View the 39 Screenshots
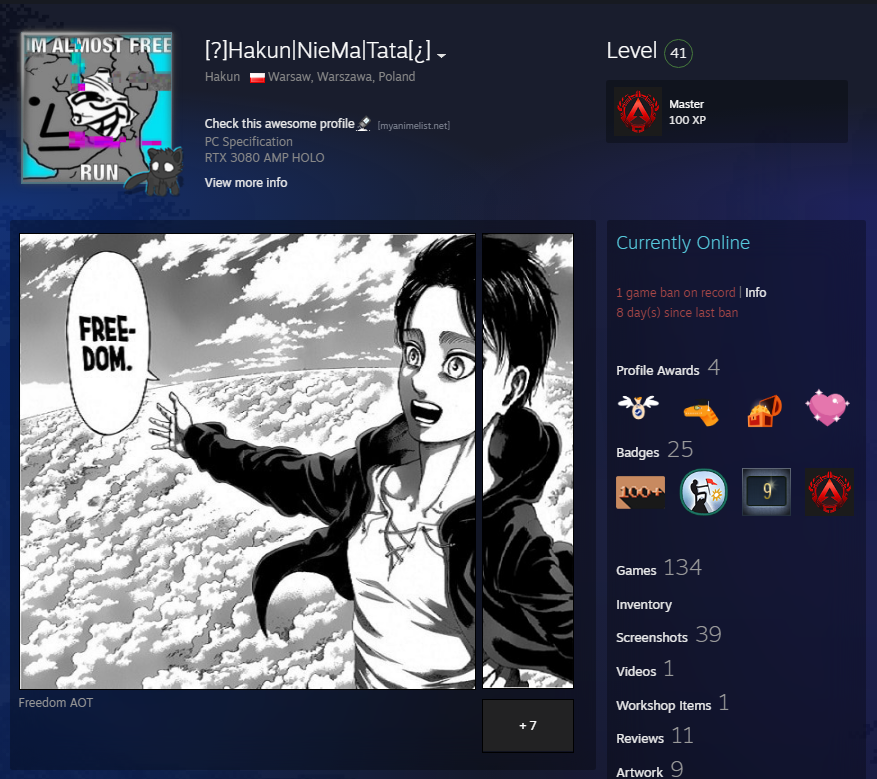The image size is (877, 779). (668, 636)
